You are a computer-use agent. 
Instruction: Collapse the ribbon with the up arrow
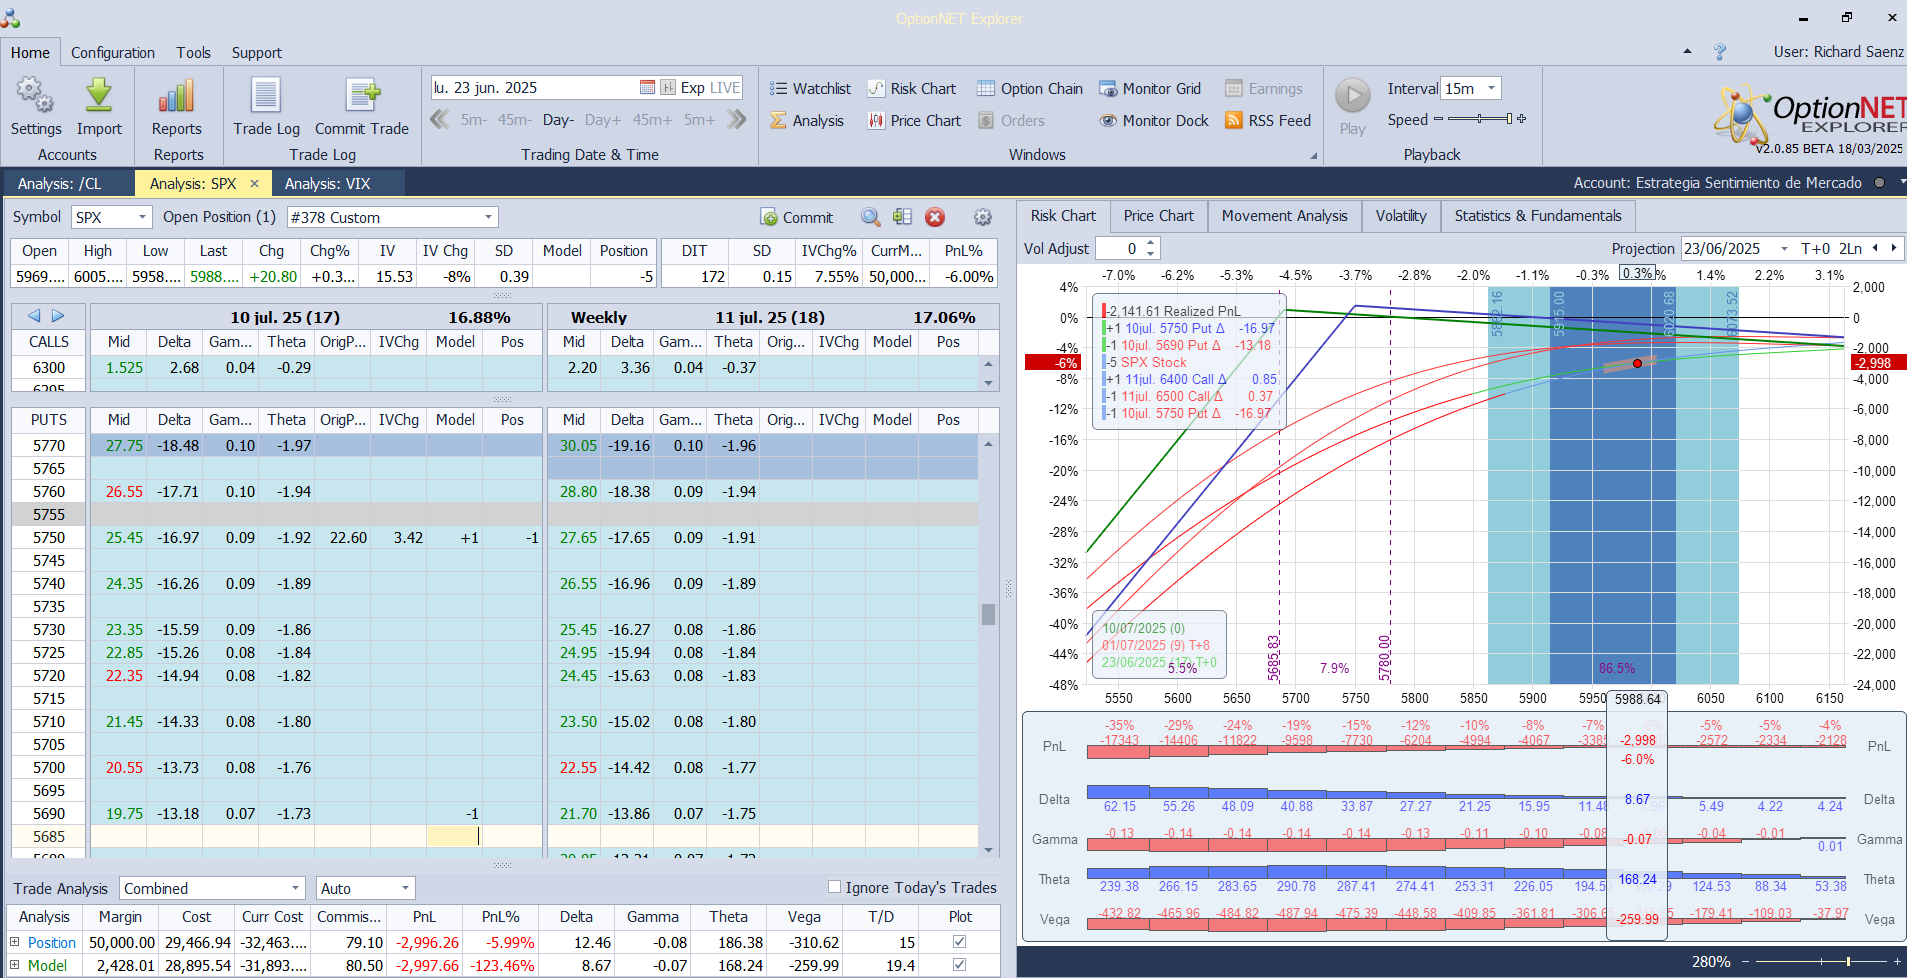[1688, 51]
